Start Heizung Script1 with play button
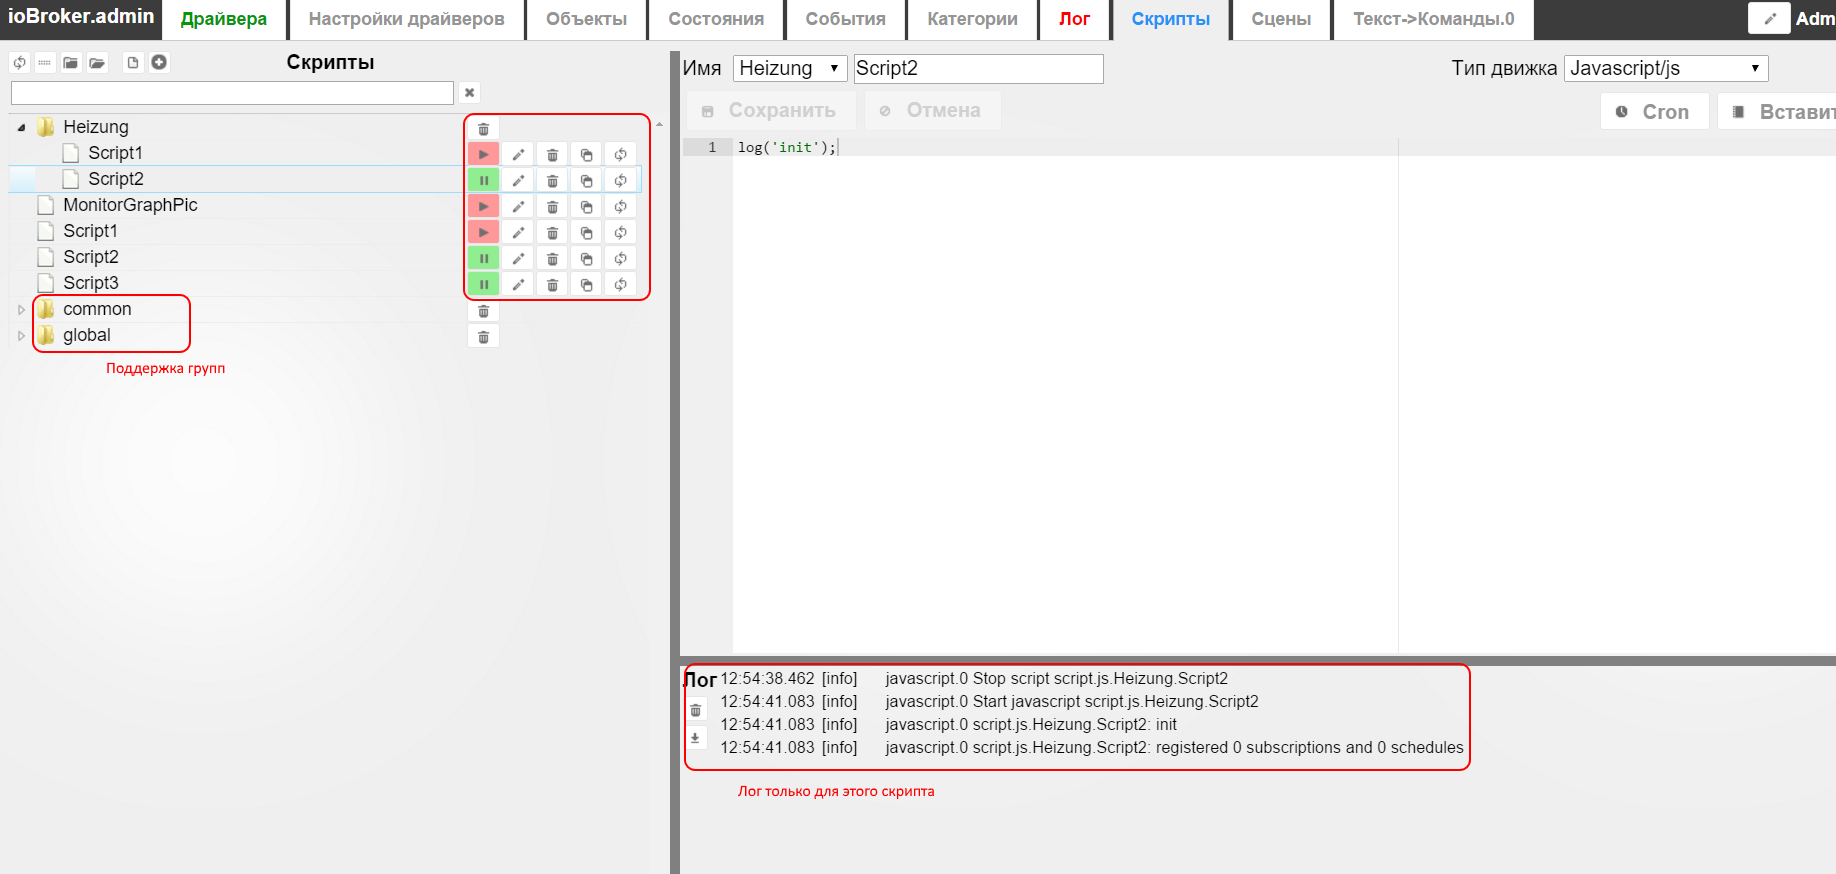This screenshot has width=1836, height=874. click(483, 155)
